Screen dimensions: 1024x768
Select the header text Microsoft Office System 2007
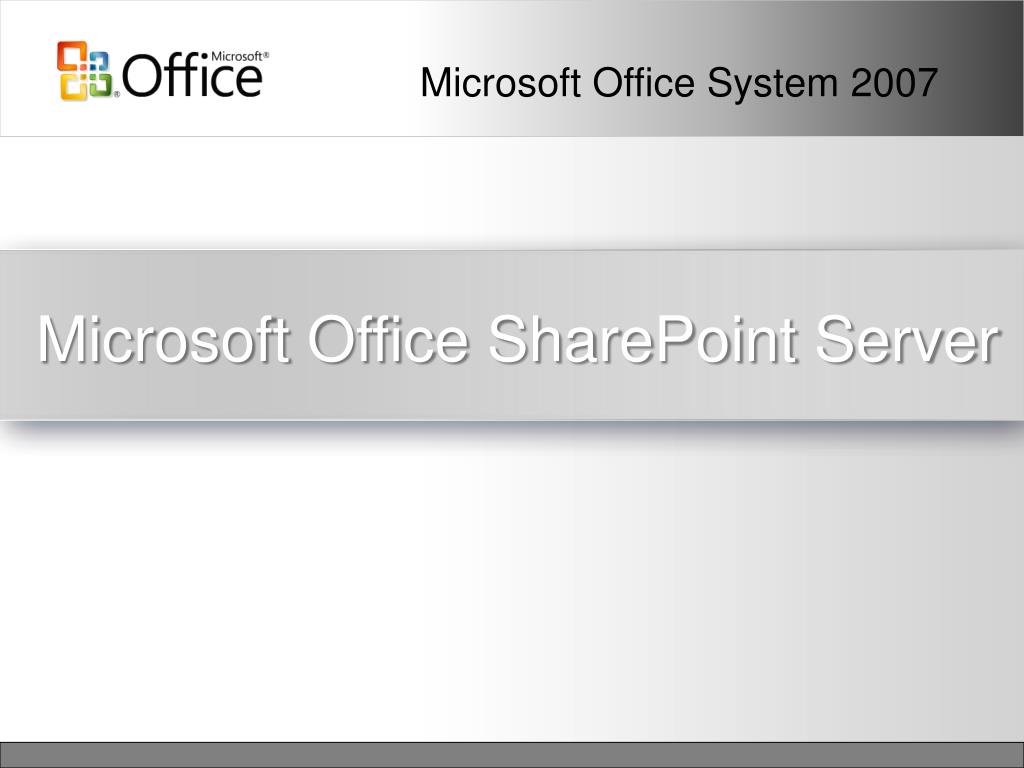679,83
